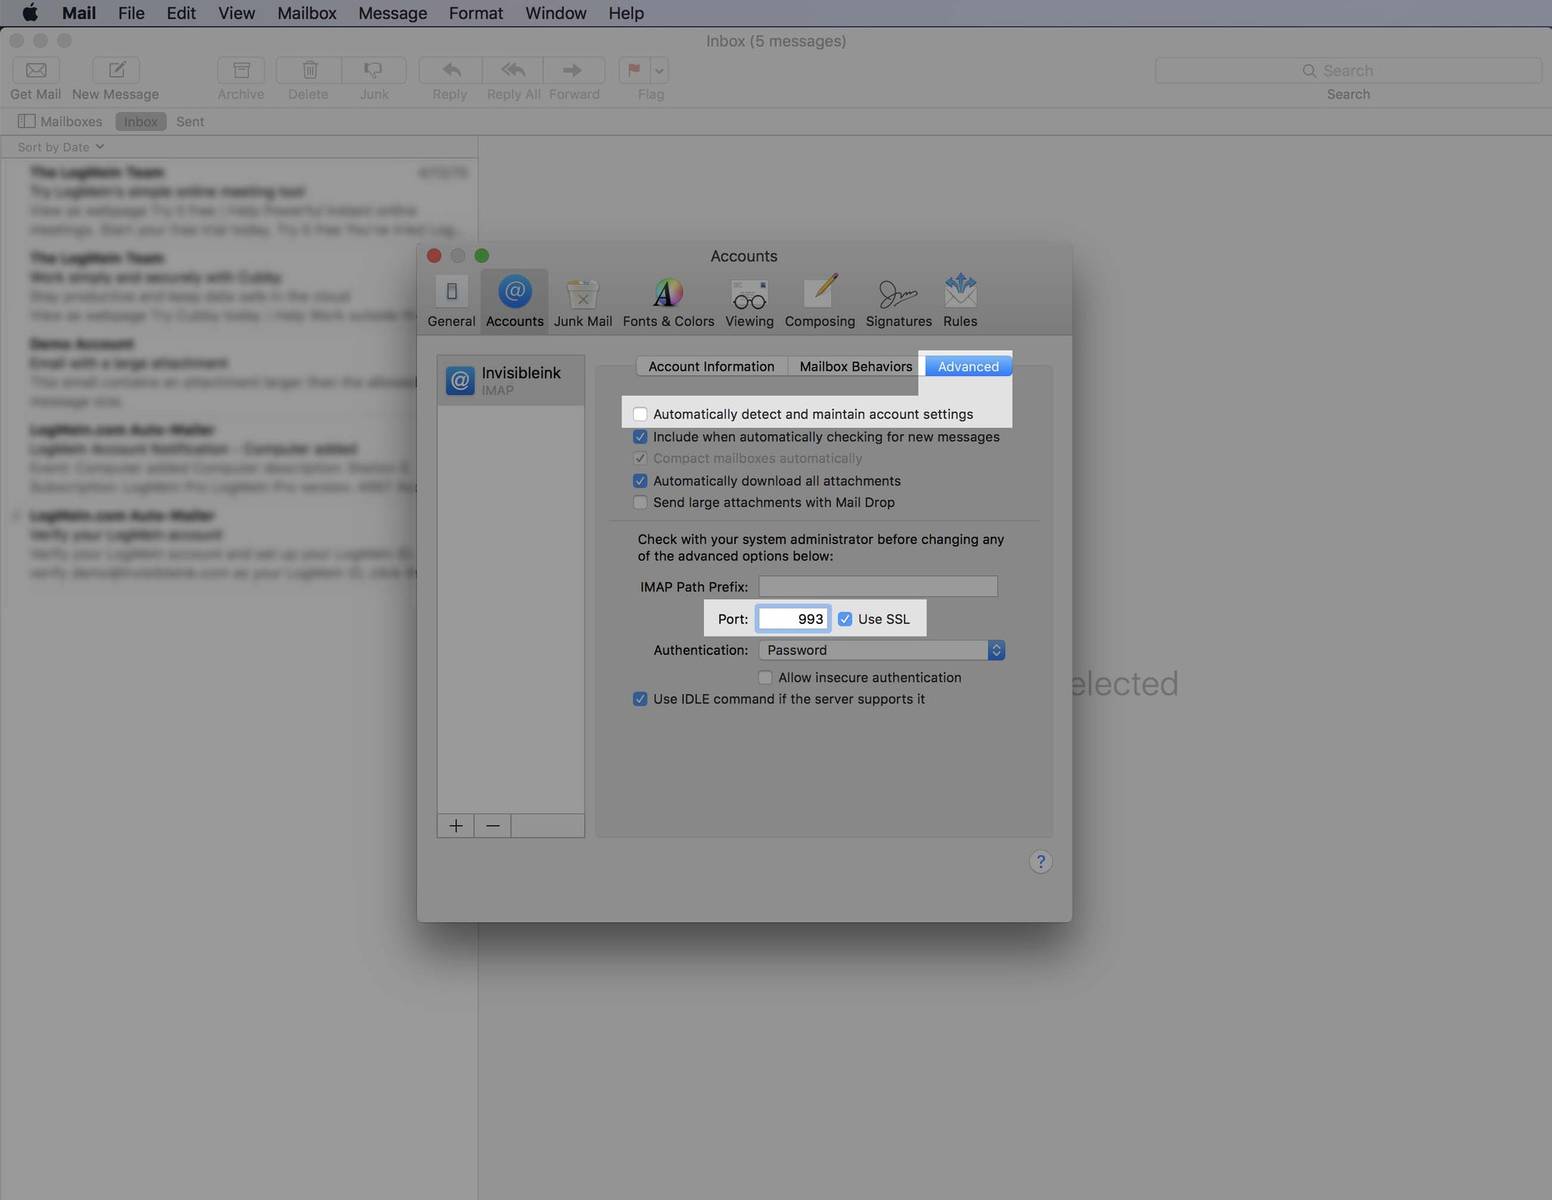Open the Edit menu
This screenshot has width=1552, height=1200.
pos(181,13)
